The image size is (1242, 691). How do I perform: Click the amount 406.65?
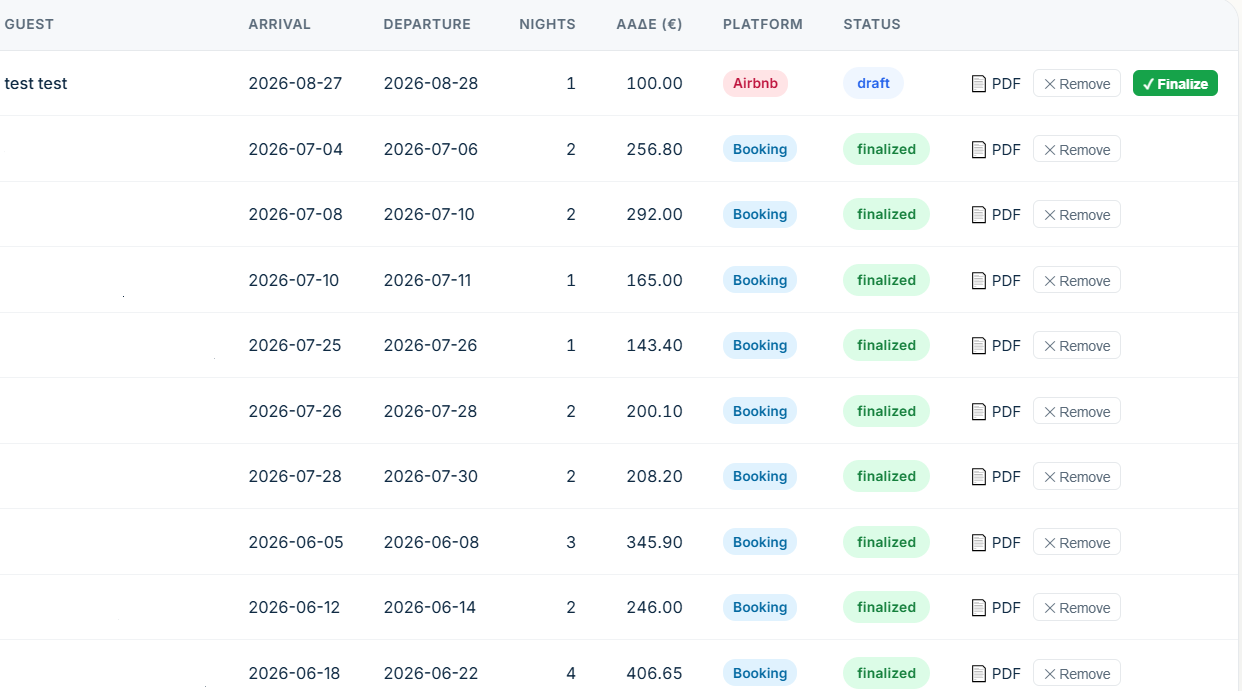click(x=655, y=673)
